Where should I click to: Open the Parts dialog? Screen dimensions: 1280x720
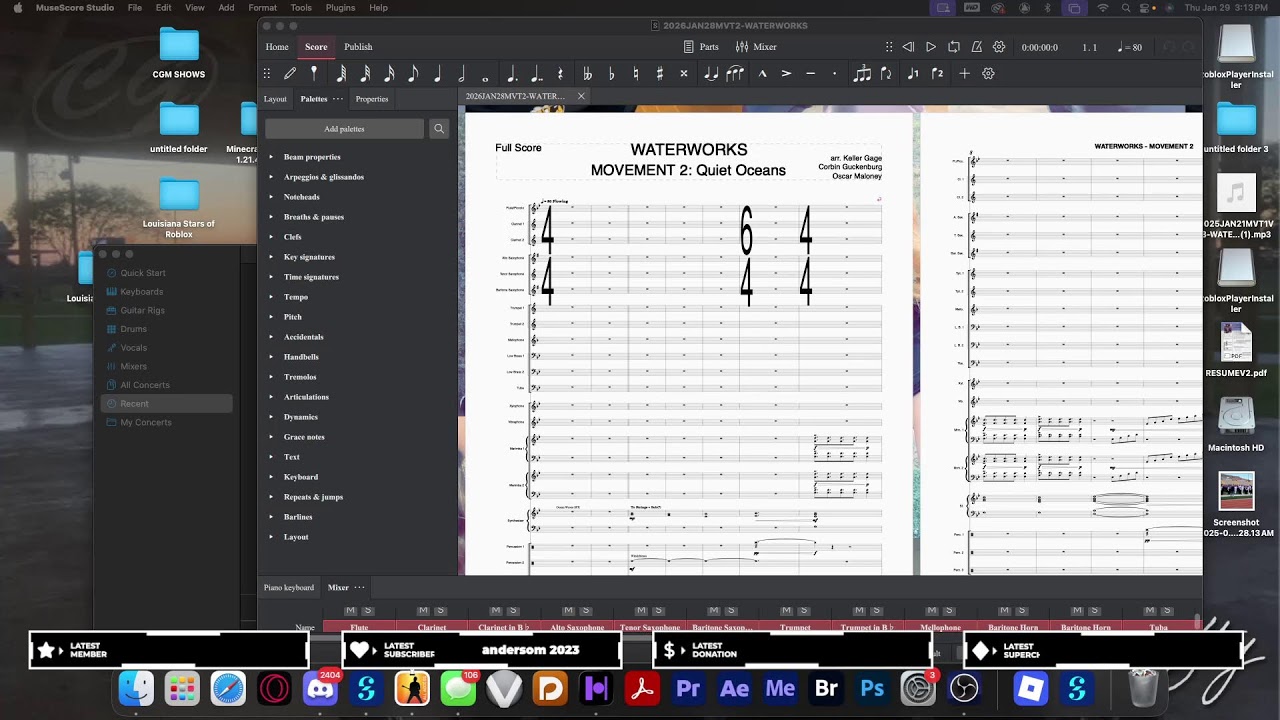(701, 47)
